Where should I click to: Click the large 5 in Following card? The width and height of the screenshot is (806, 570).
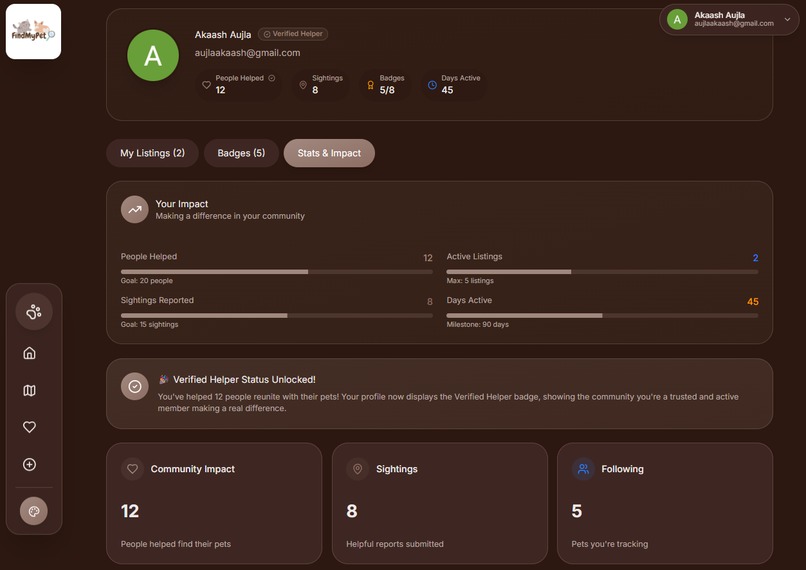pyautogui.click(x=577, y=511)
